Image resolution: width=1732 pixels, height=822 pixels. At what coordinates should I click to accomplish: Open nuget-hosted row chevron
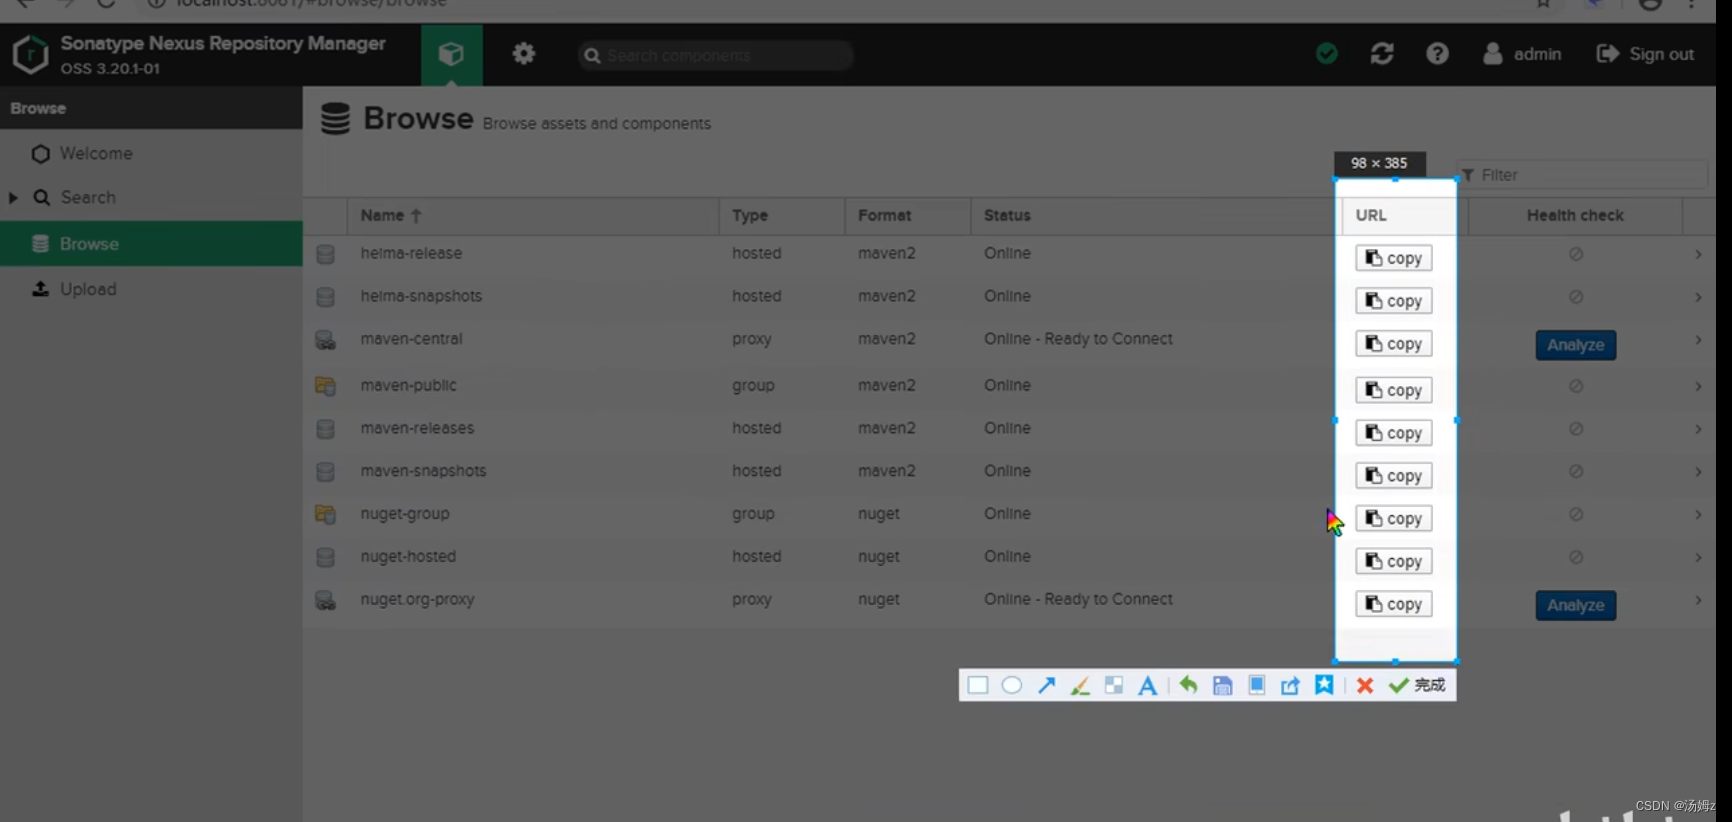pos(1698,558)
